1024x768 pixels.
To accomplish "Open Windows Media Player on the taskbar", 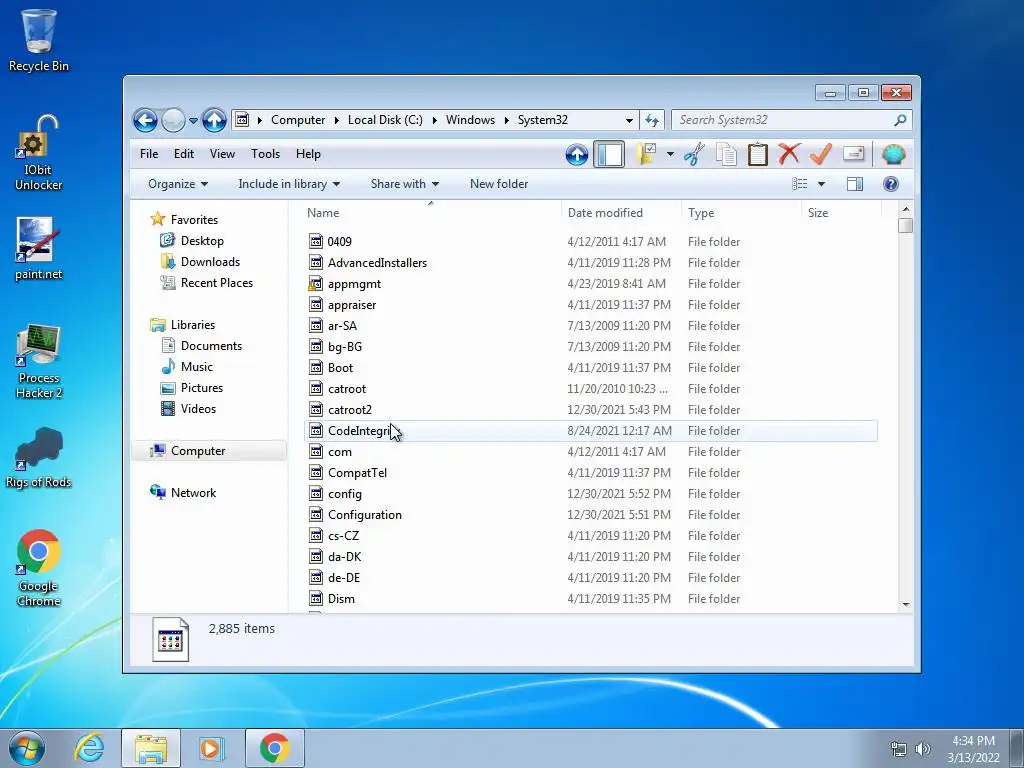I will (212, 748).
